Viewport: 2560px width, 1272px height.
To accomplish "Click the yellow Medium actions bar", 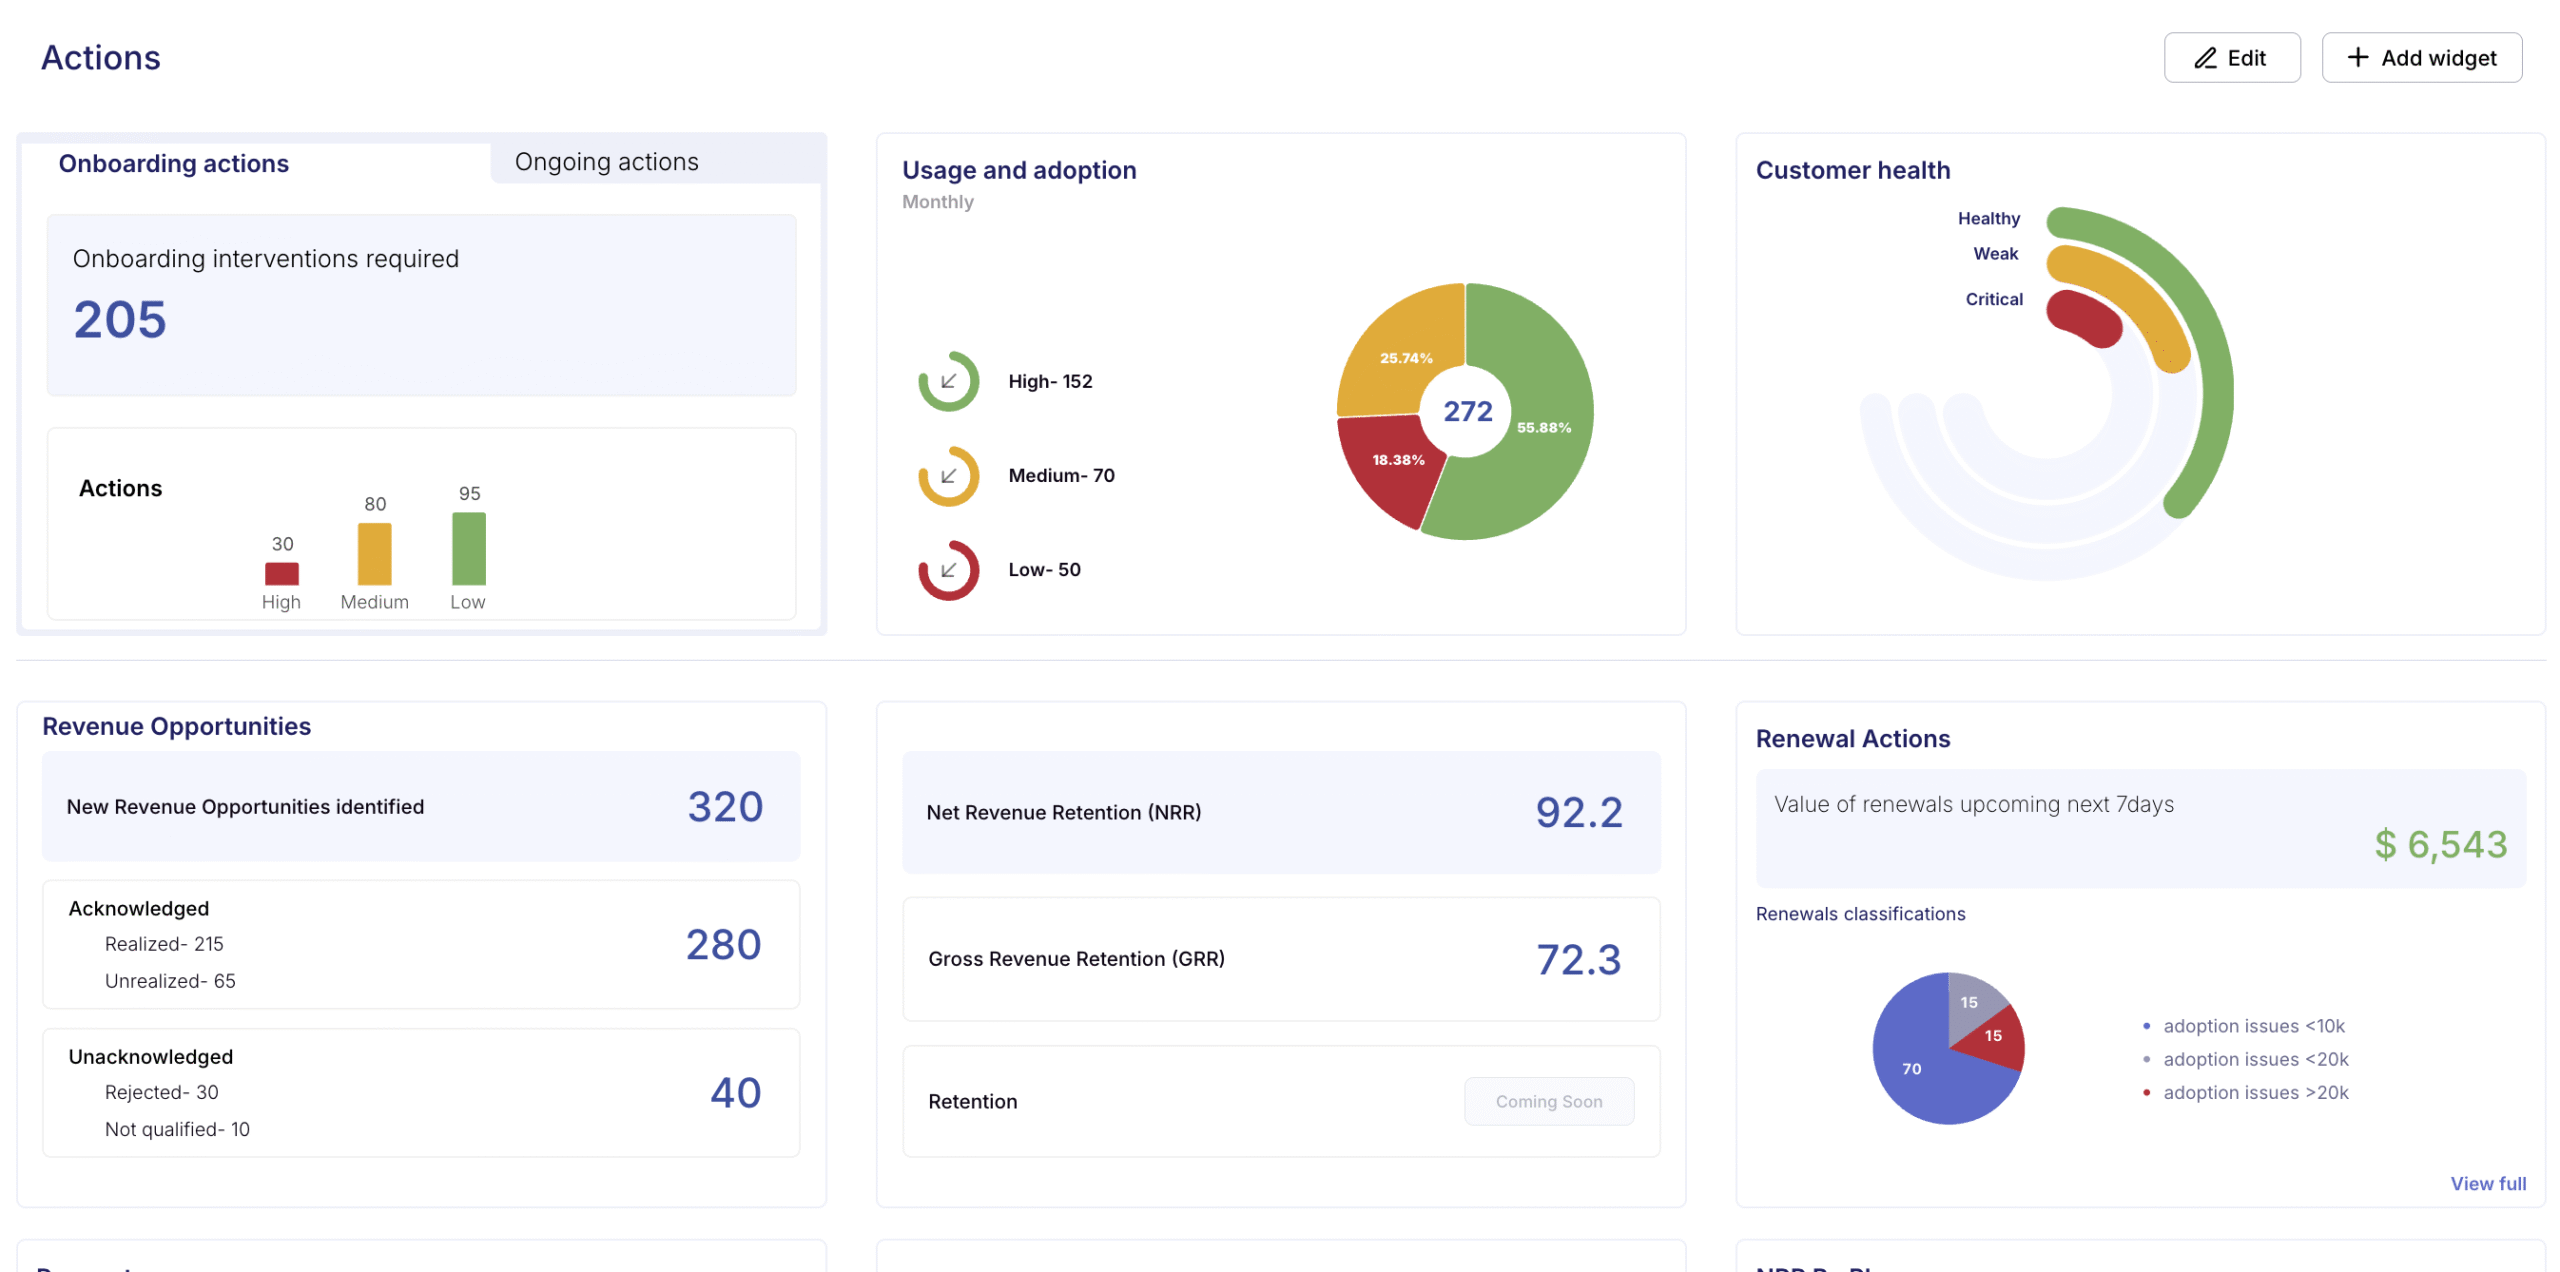I will click(374, 553).
